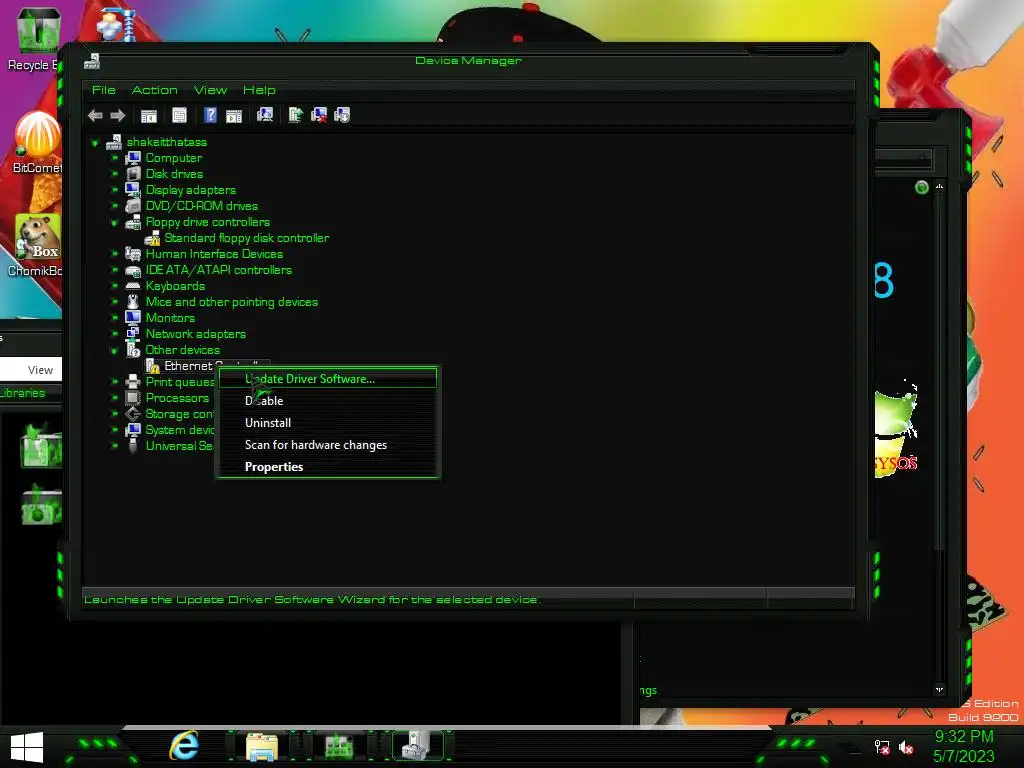This screenshot has width=1024, height=768.
Task: Choose Disable from the context menu
Action: (328, 401)
